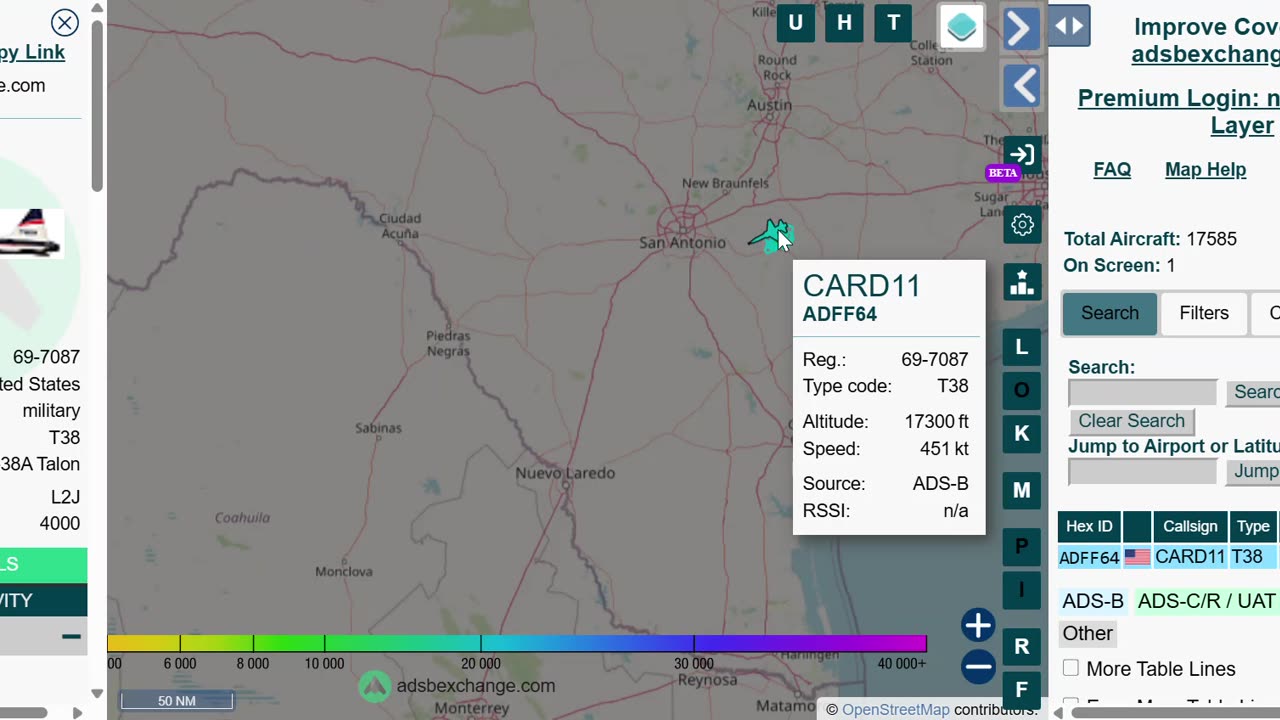Click the Copy Link link in left panel
This screenshot has height=720, width=1280.
pos(32,52)
